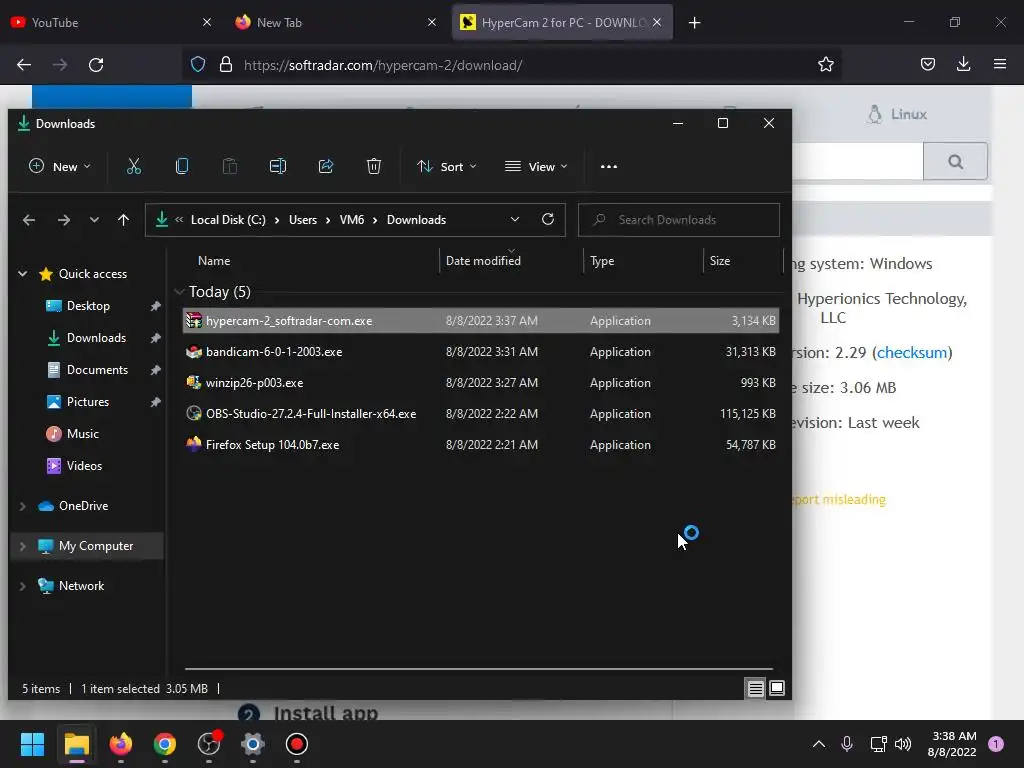Select bandicam-6-0-1-2003.exe file
The image size is (1024, 768).
tap(481, 352)
